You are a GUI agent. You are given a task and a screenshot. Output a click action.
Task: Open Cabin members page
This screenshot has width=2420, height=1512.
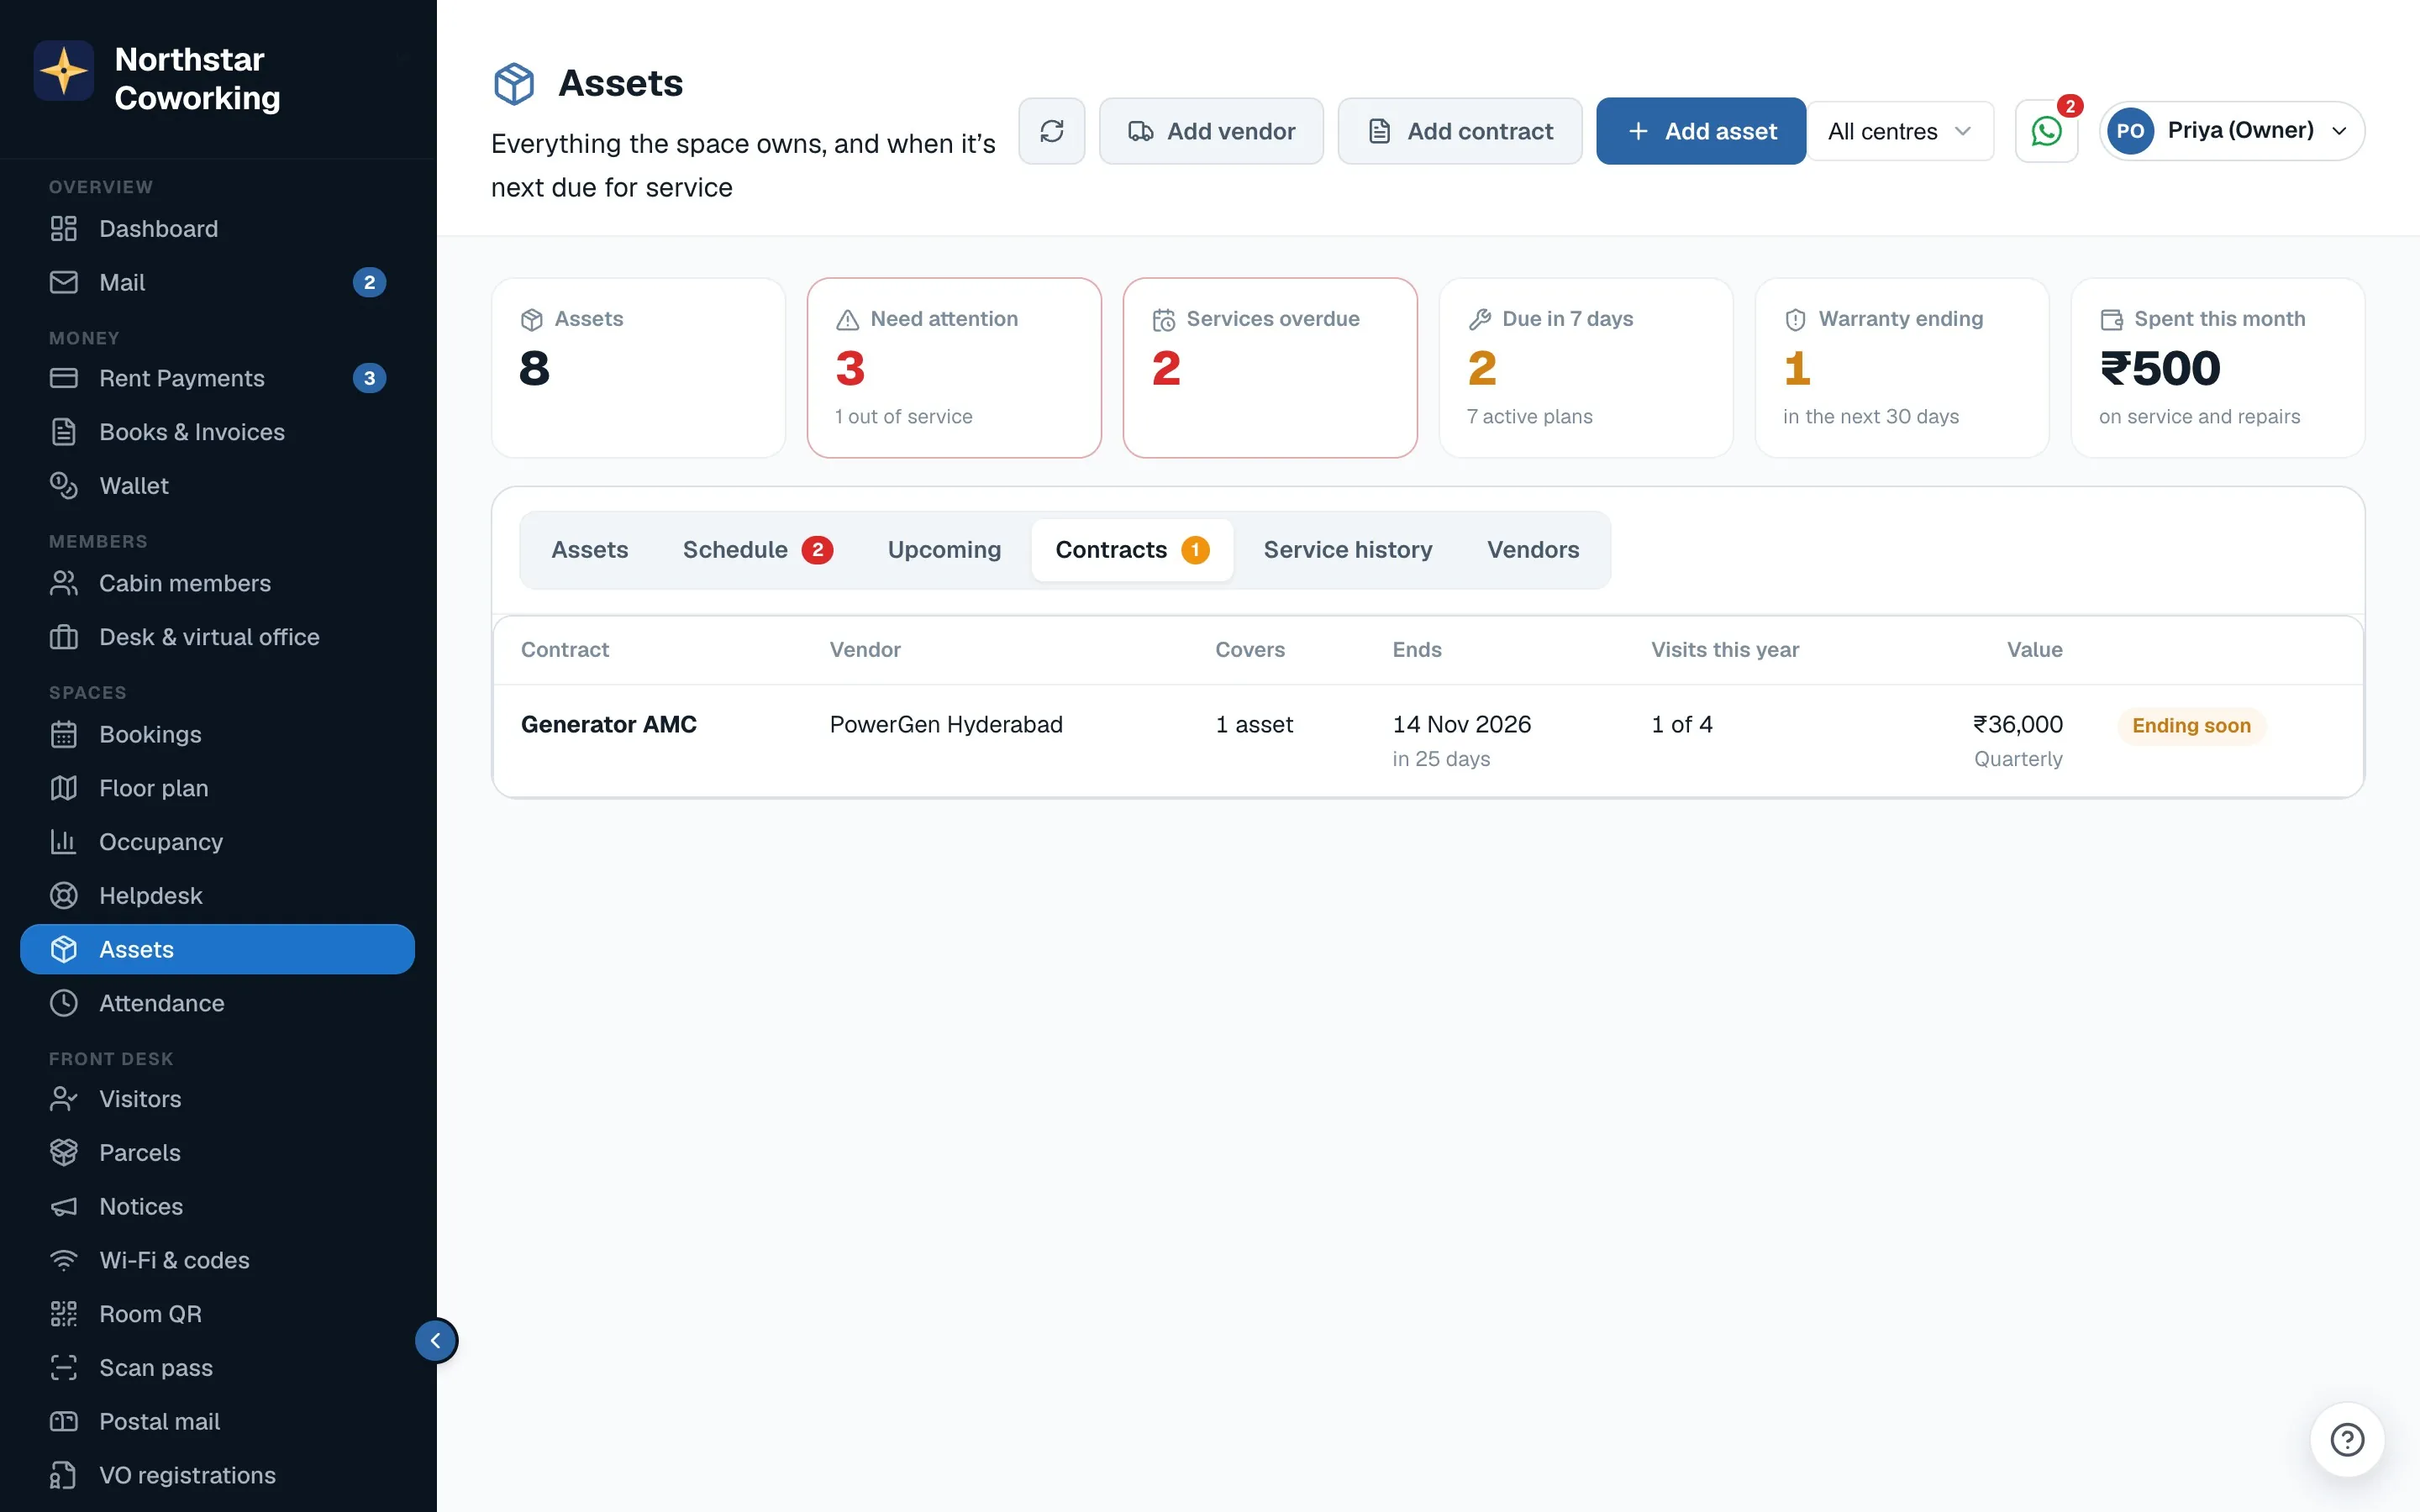pyautogui.click(x=218, y=583)
